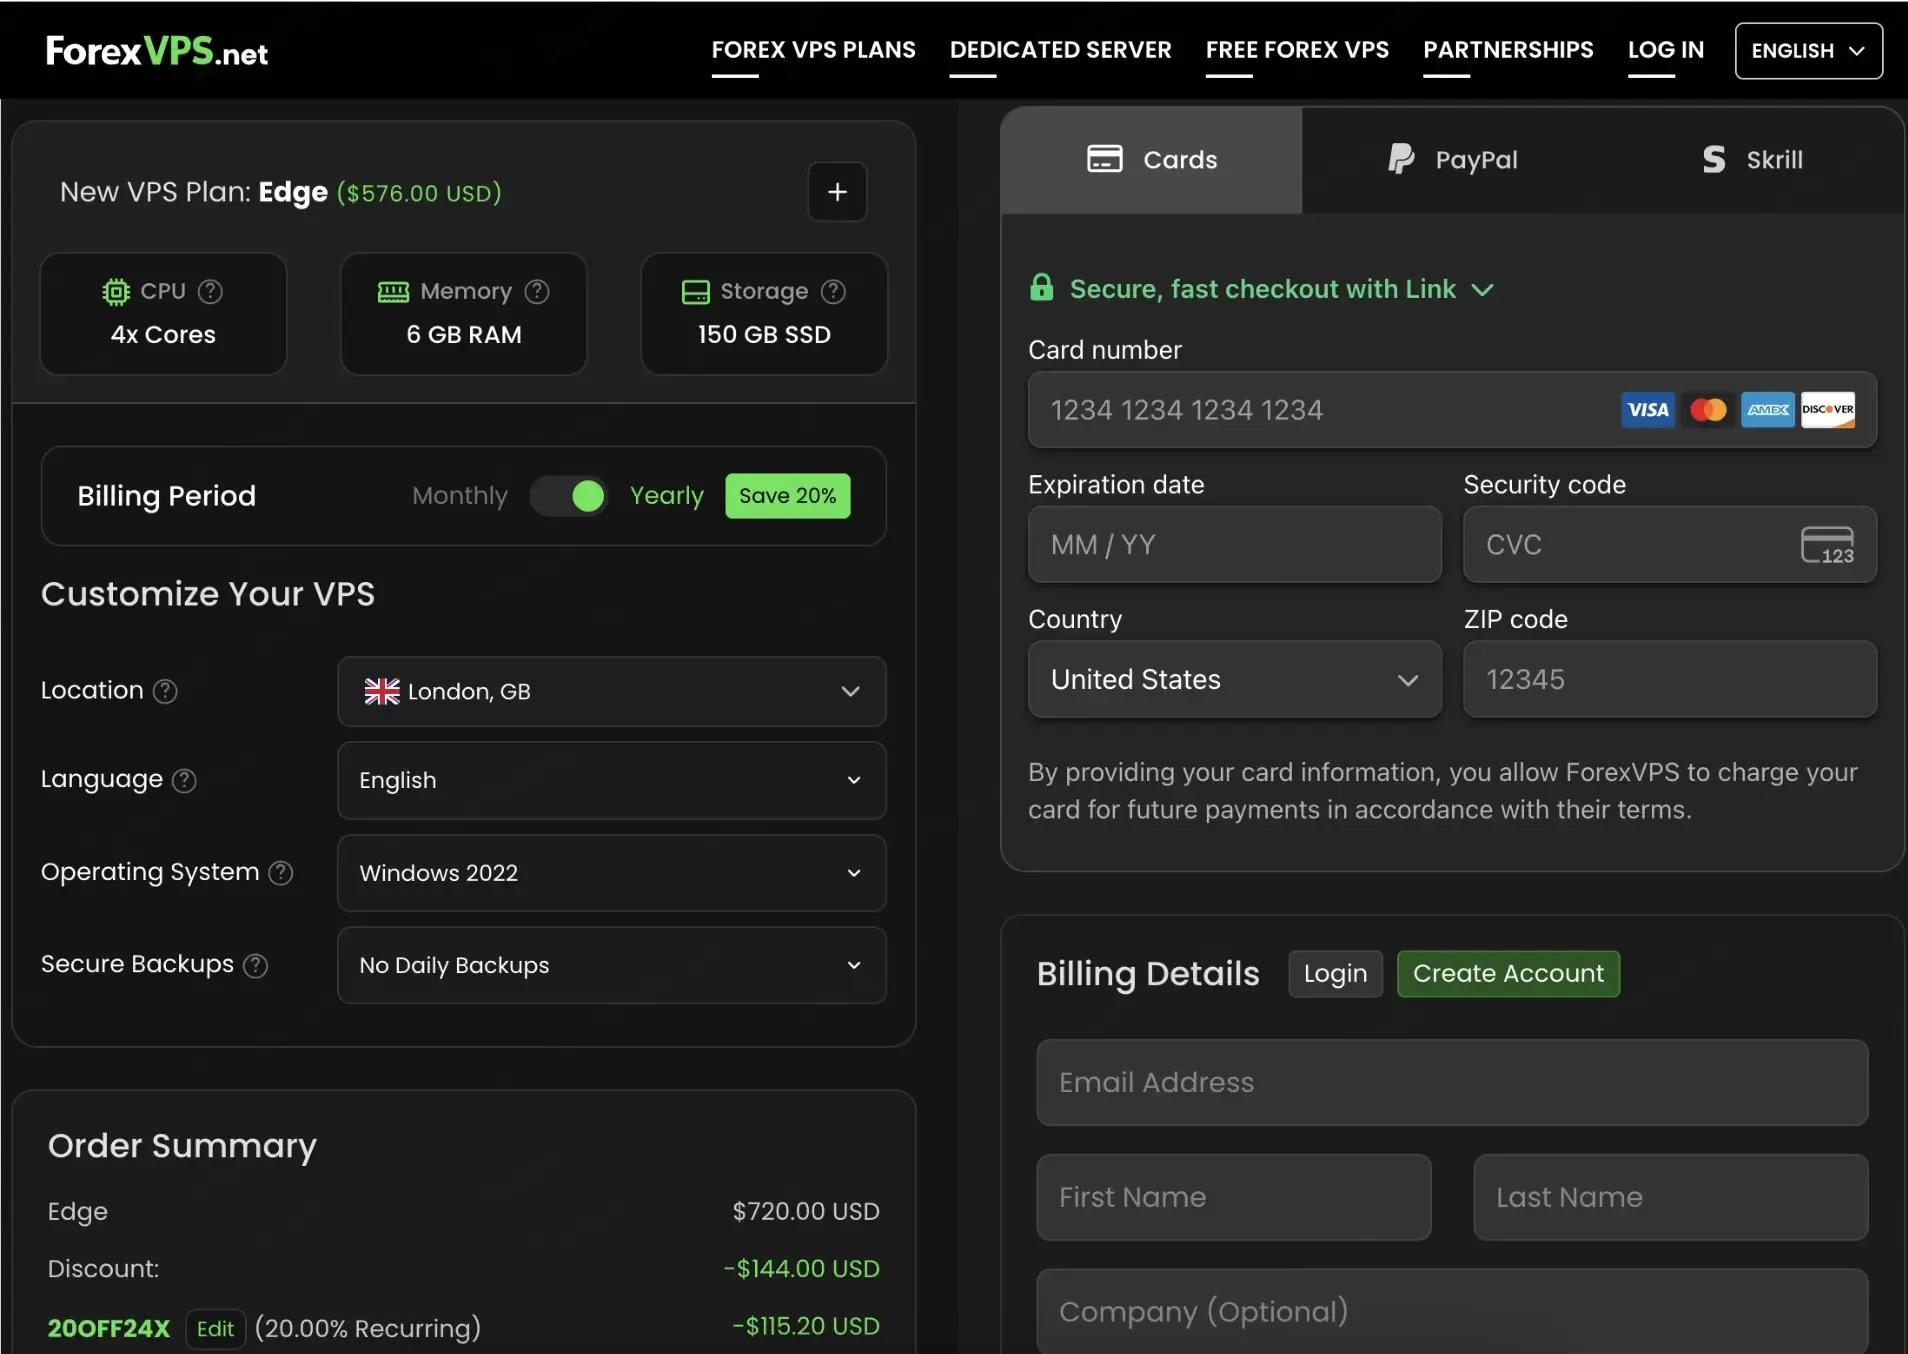Open PARTNERSHIPS menu item

coord(1508,50)
